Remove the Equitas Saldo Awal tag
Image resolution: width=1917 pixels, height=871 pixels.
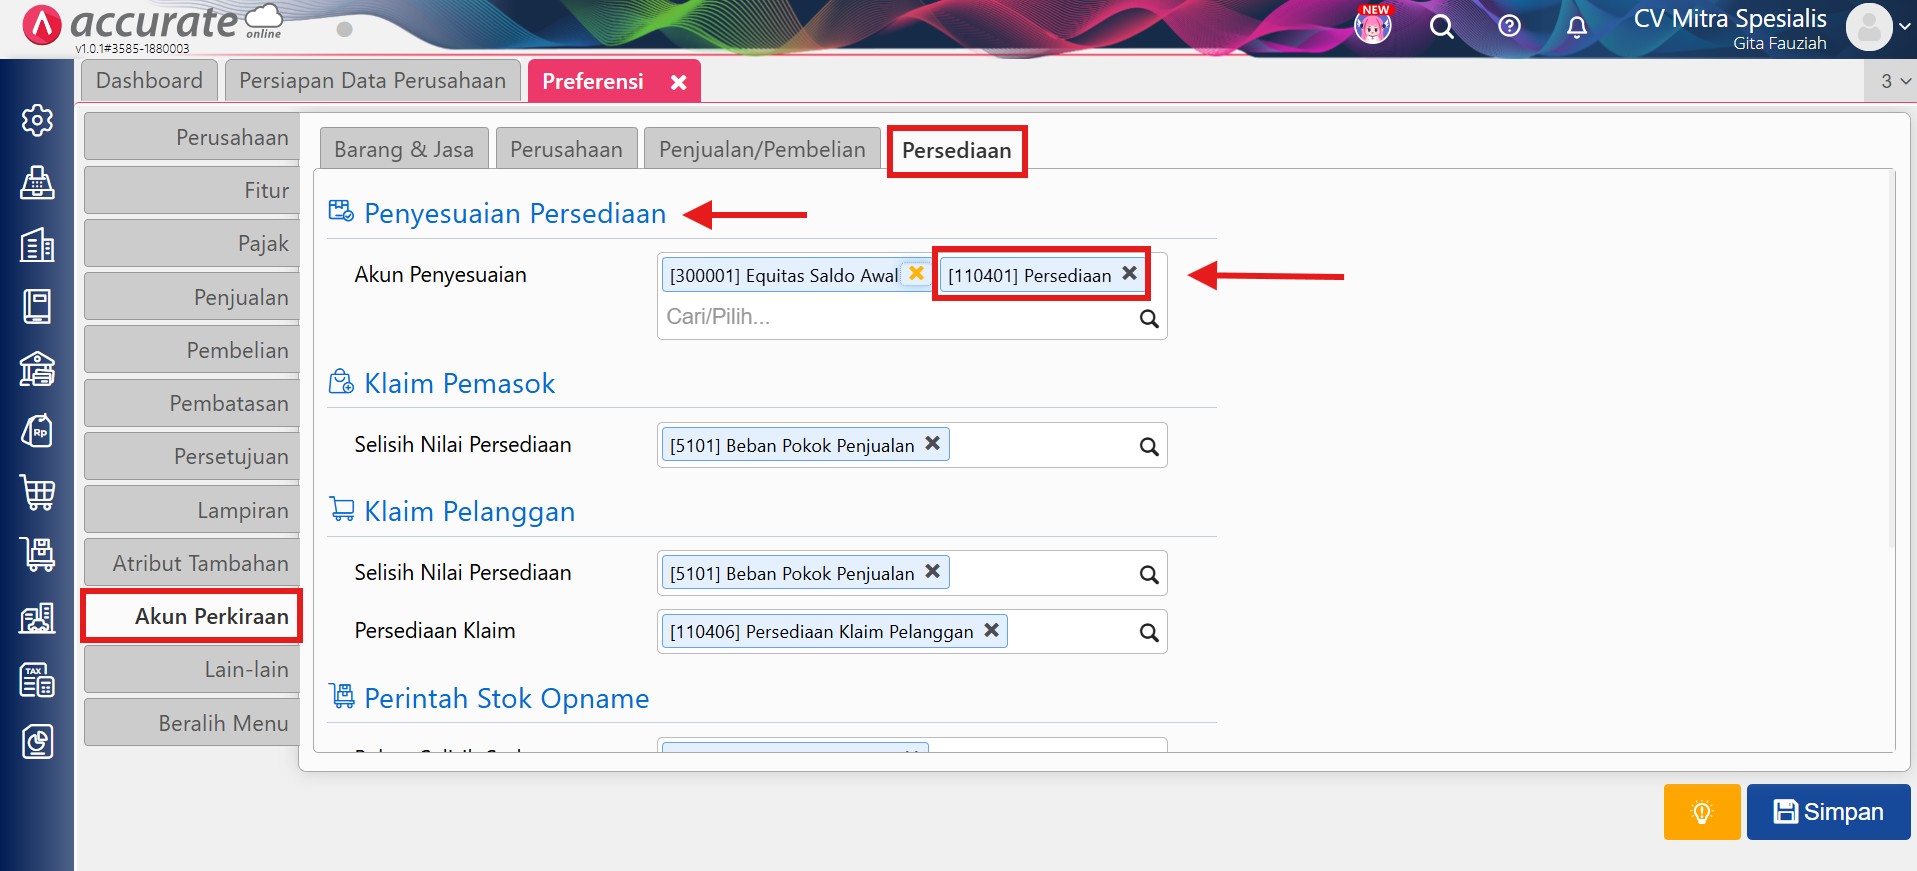(x=916, y=273)
